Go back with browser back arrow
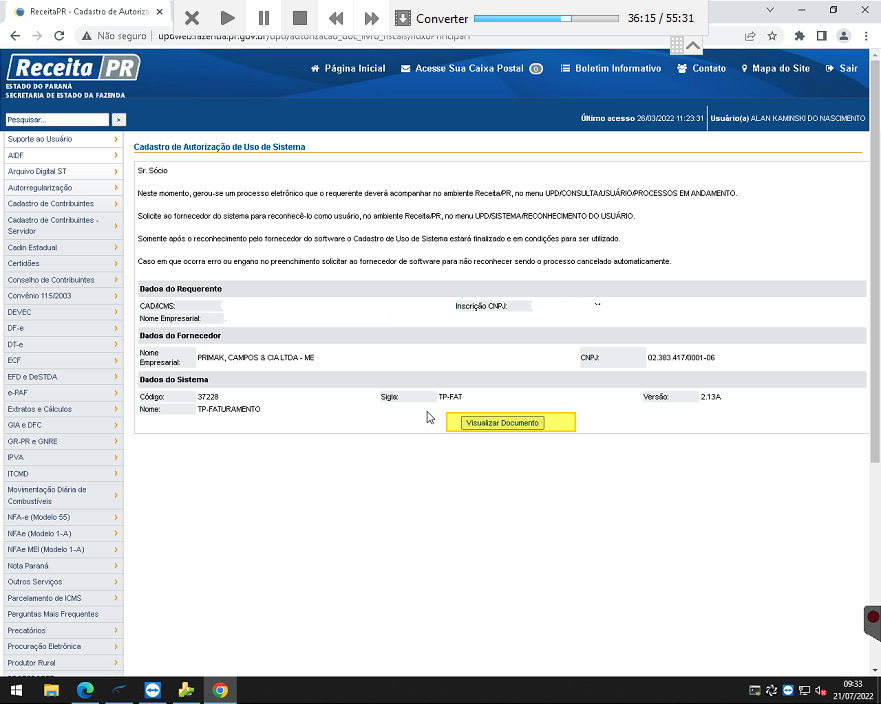The height and width of the screenshot is (704, 881). coord(15,36)
